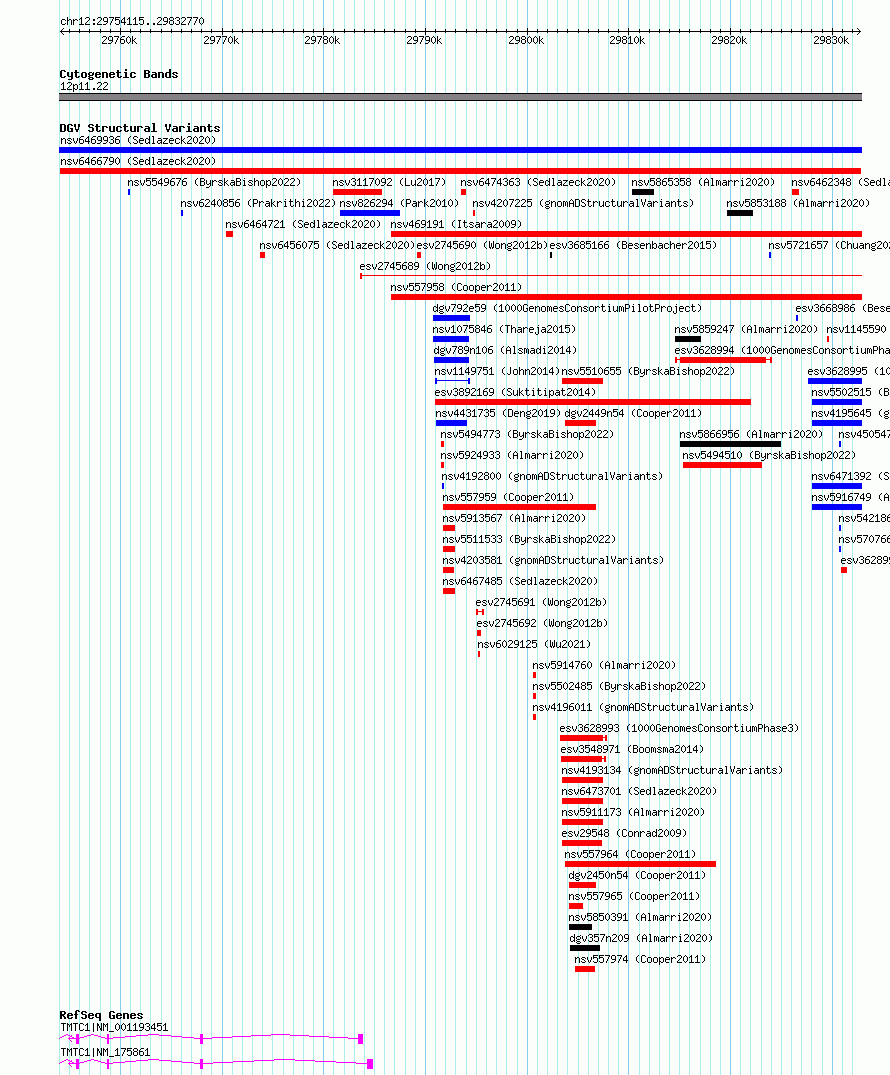Click dgv789n106 (Alsmadi2014) label
This screenshot has width=890, height=1075.
(505, 350)
